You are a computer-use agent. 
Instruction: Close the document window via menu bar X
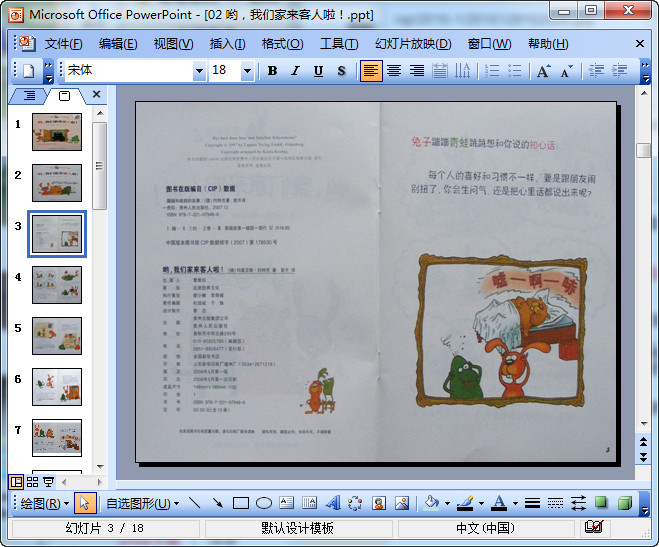[x=640, y=44]
